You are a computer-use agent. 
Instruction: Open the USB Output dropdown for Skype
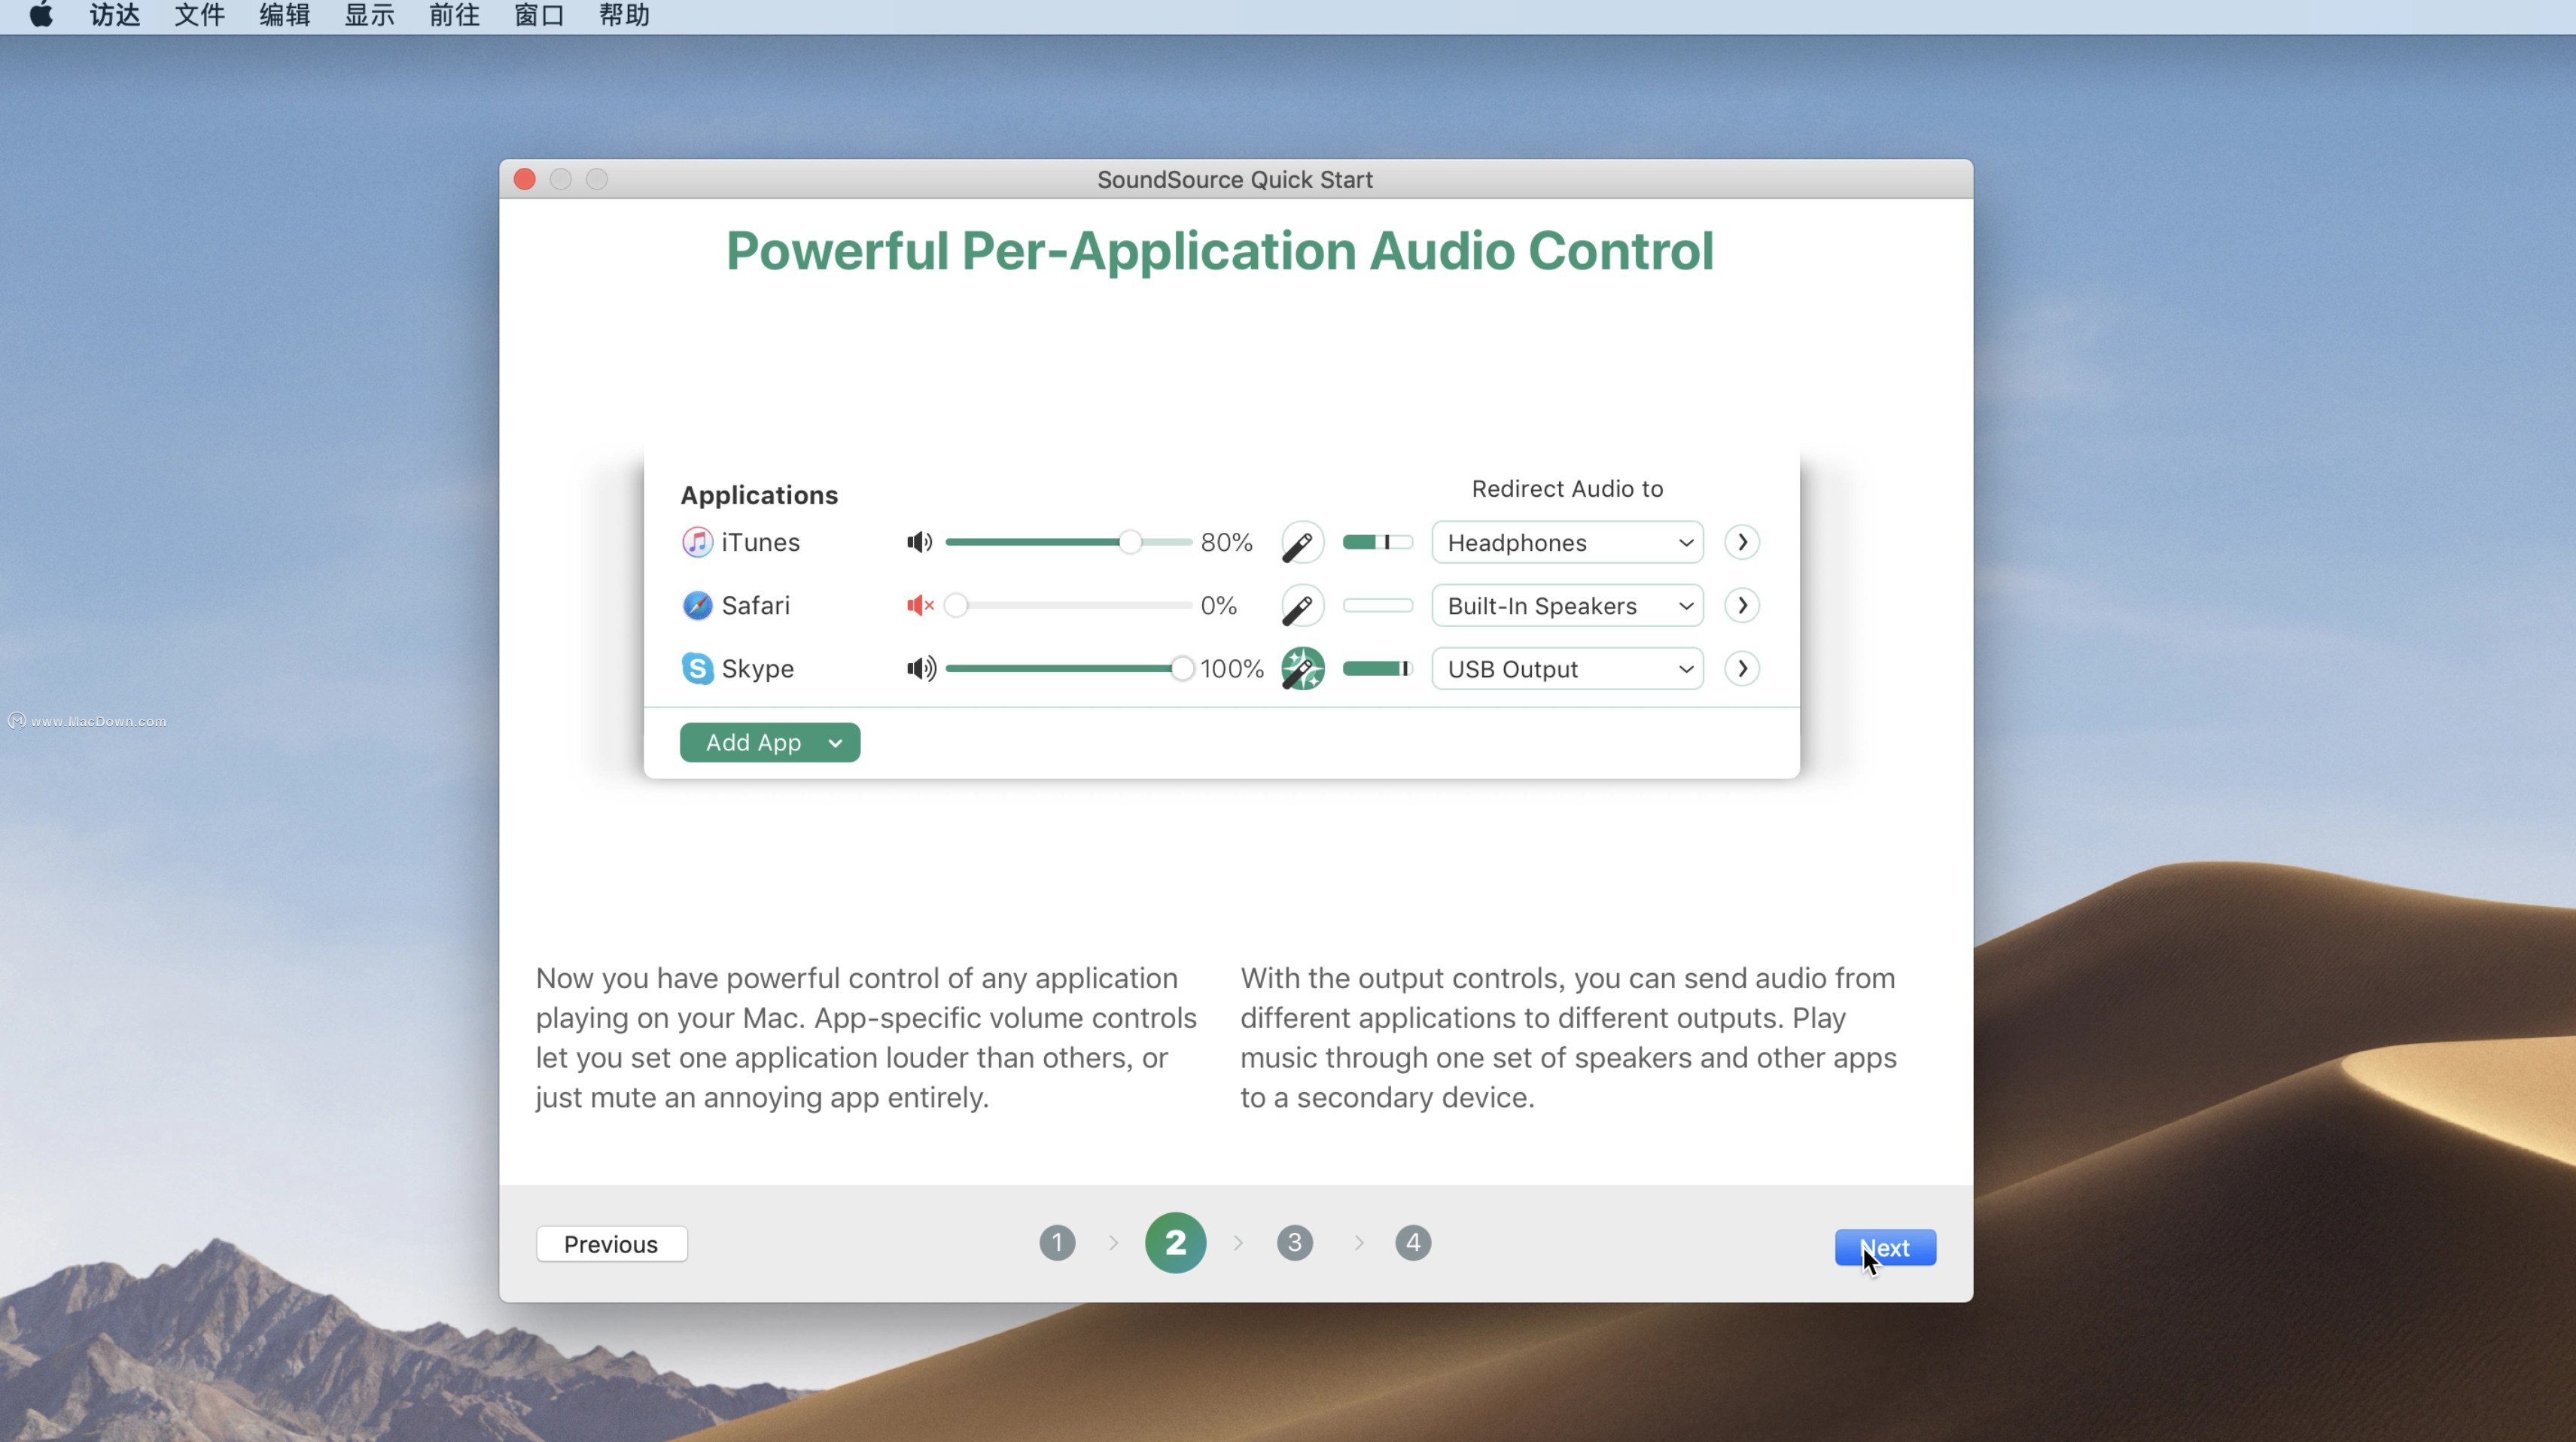coord(1567,668)
